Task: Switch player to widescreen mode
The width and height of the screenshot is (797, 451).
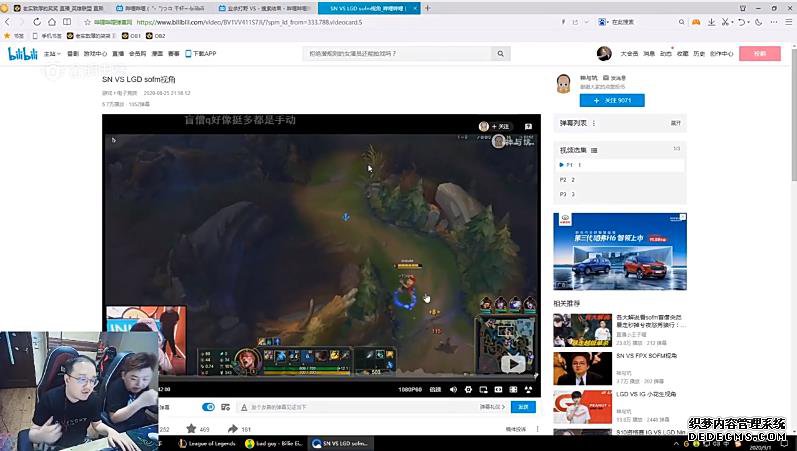Action: point(498,389)
